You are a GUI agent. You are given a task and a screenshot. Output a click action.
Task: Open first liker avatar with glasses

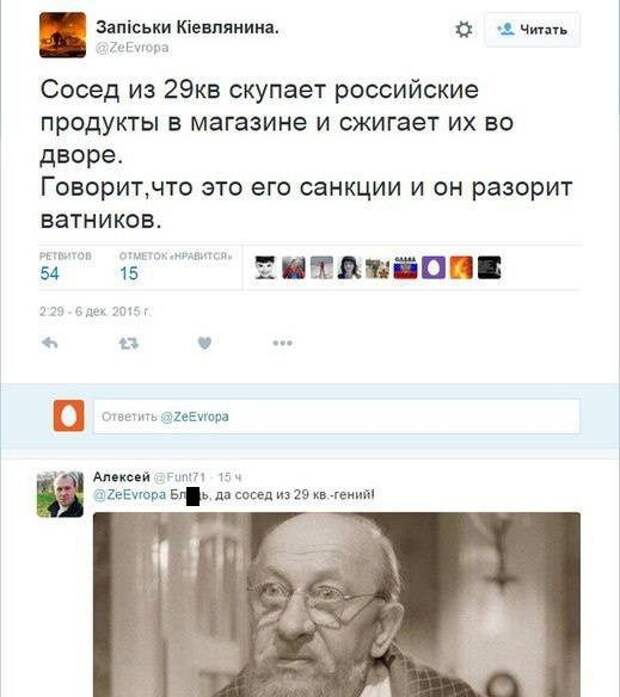point(265,268)
